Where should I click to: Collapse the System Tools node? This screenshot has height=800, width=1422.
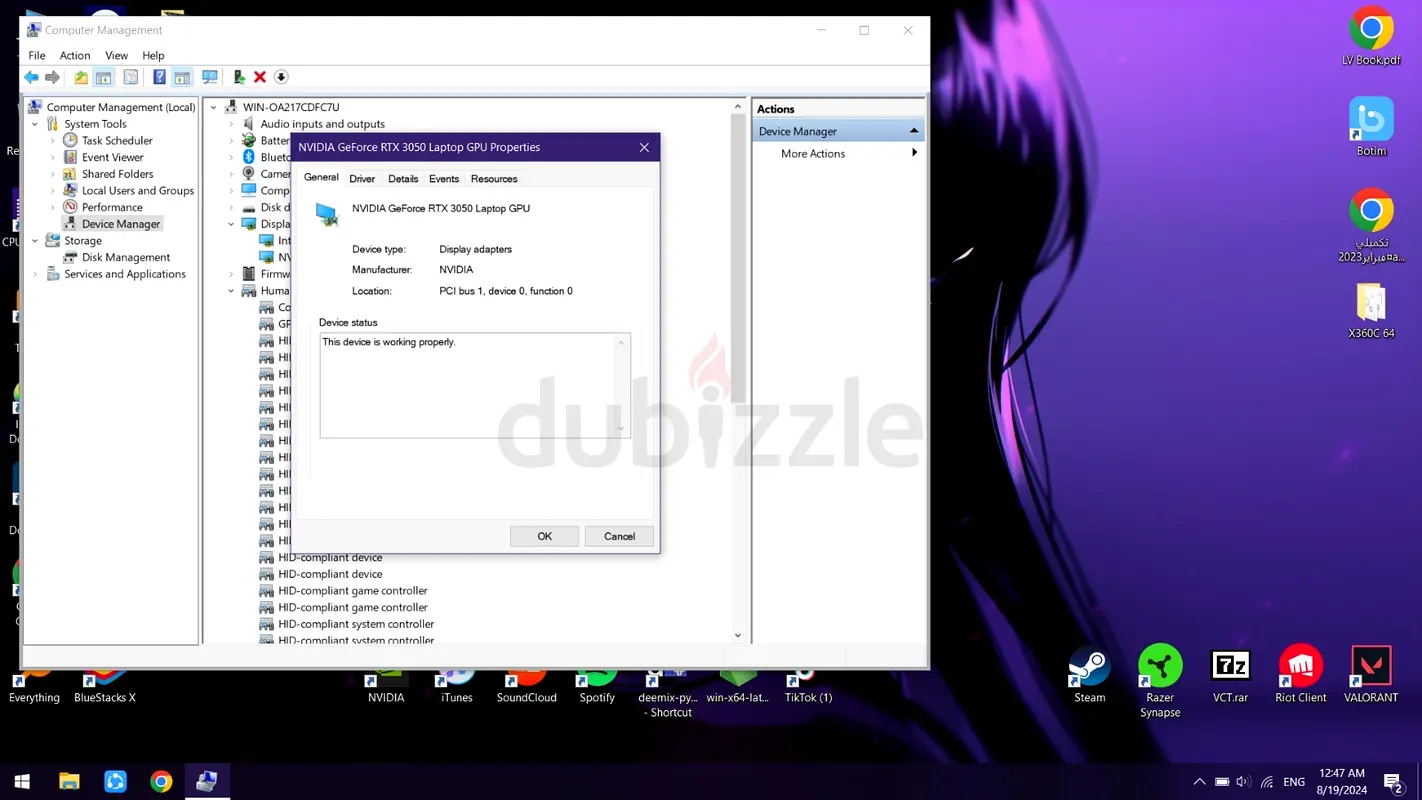(x=35, y=124)
